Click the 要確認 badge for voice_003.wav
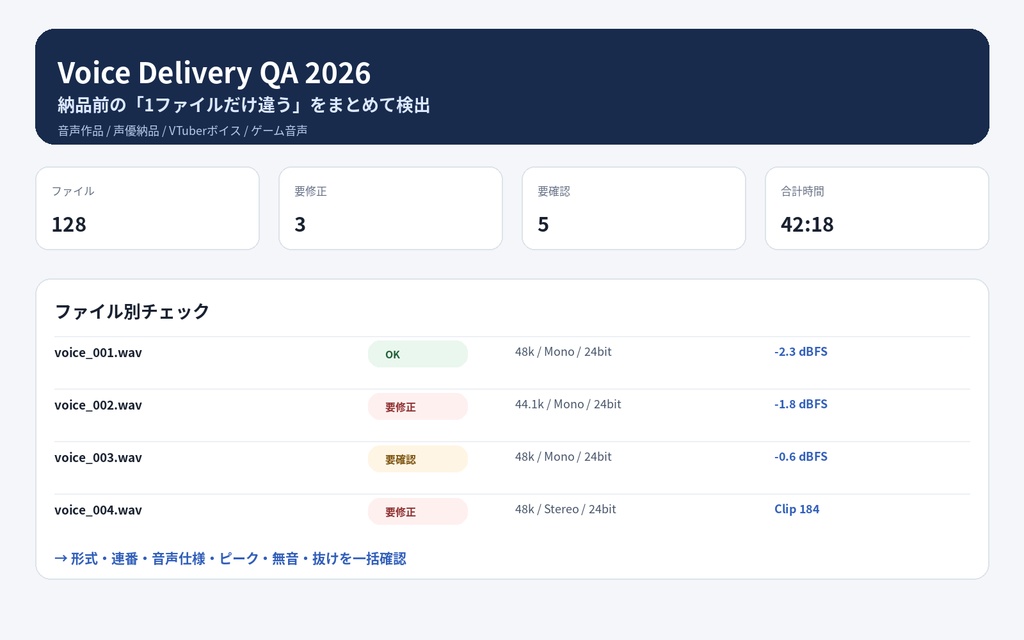This screenshot has height=640, width=1024. [418, 459]
